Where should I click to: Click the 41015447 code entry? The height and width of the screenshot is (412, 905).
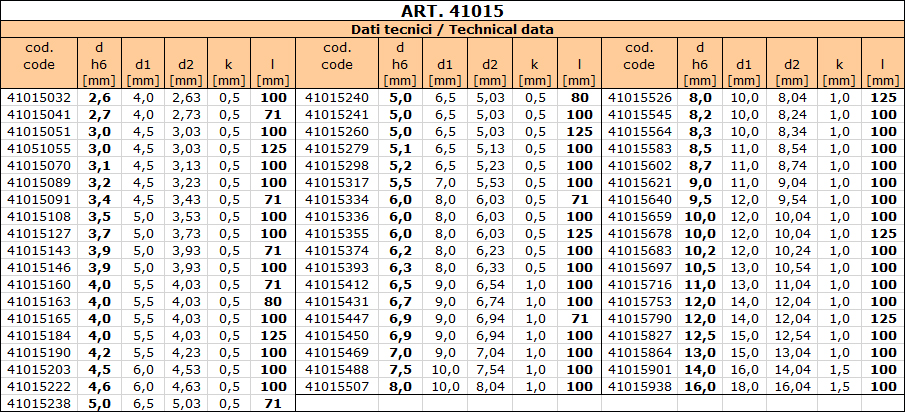click(x=336, y=318)
